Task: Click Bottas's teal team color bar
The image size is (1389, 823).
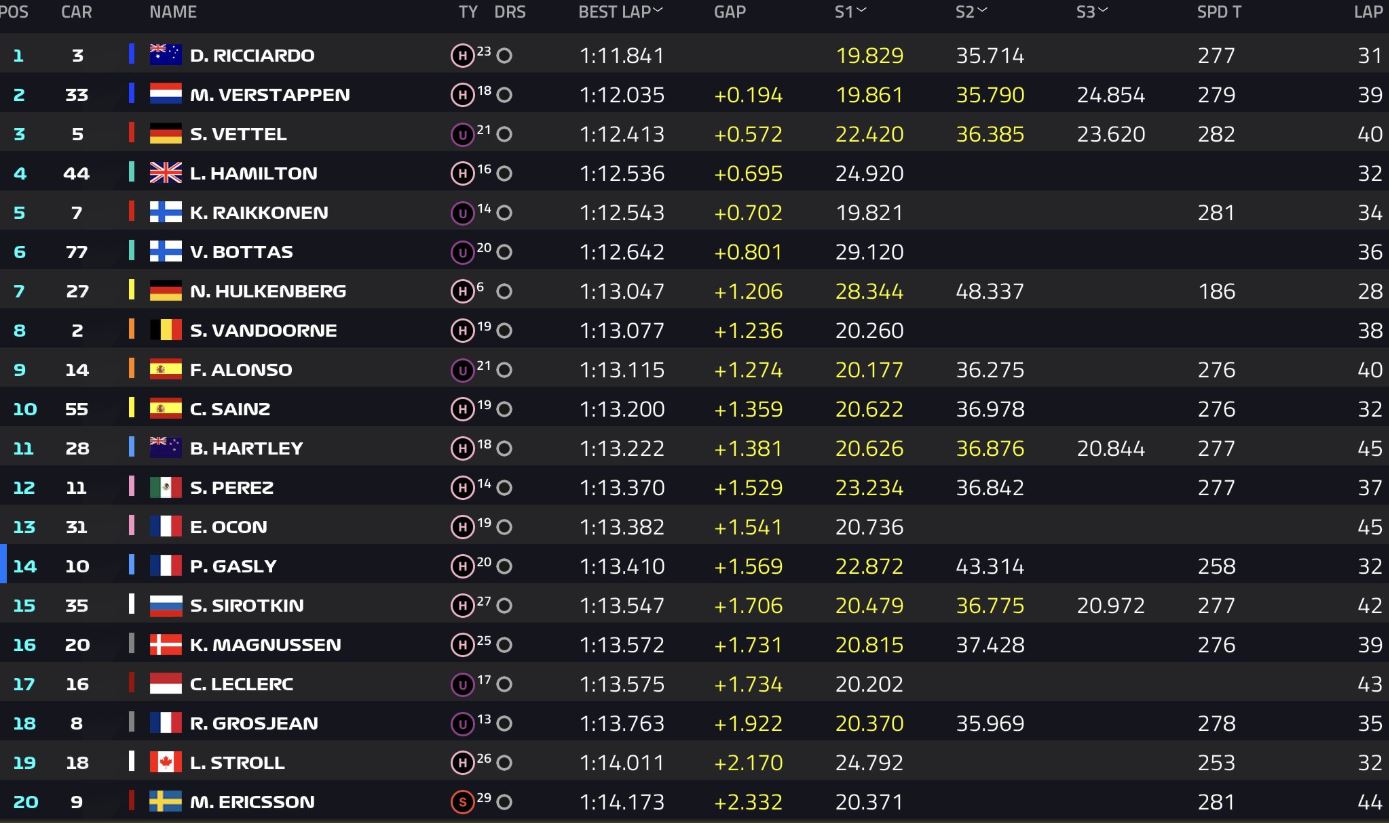Action: click(x=131, y=251)
